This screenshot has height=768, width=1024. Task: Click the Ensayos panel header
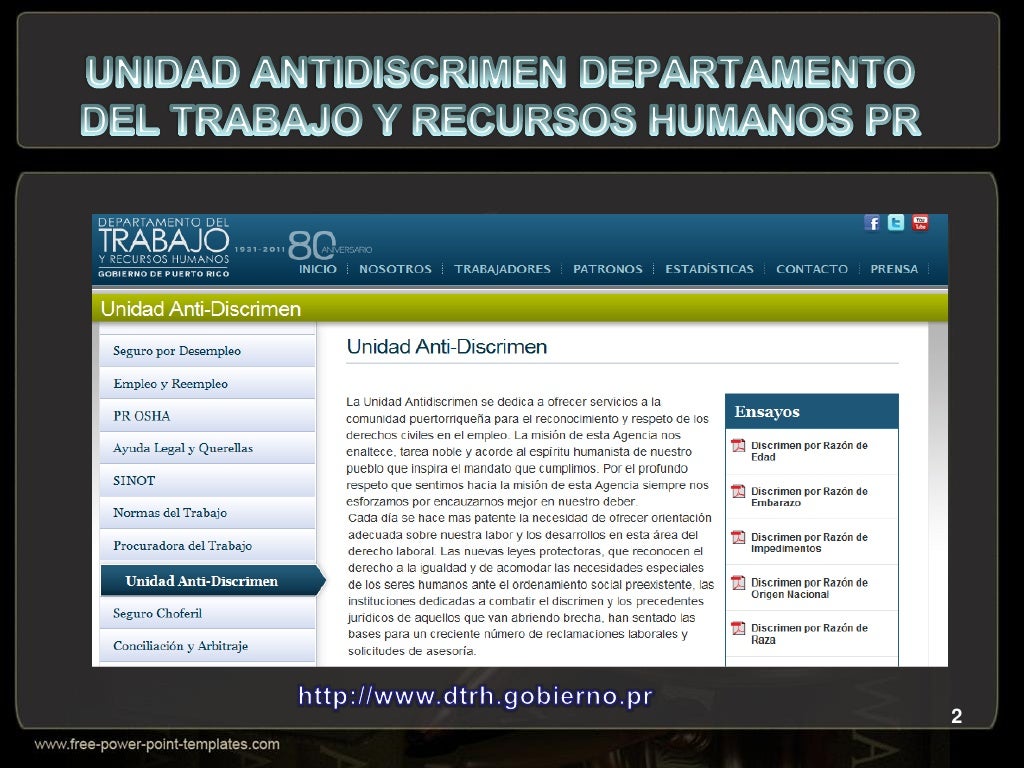[812, 411]
